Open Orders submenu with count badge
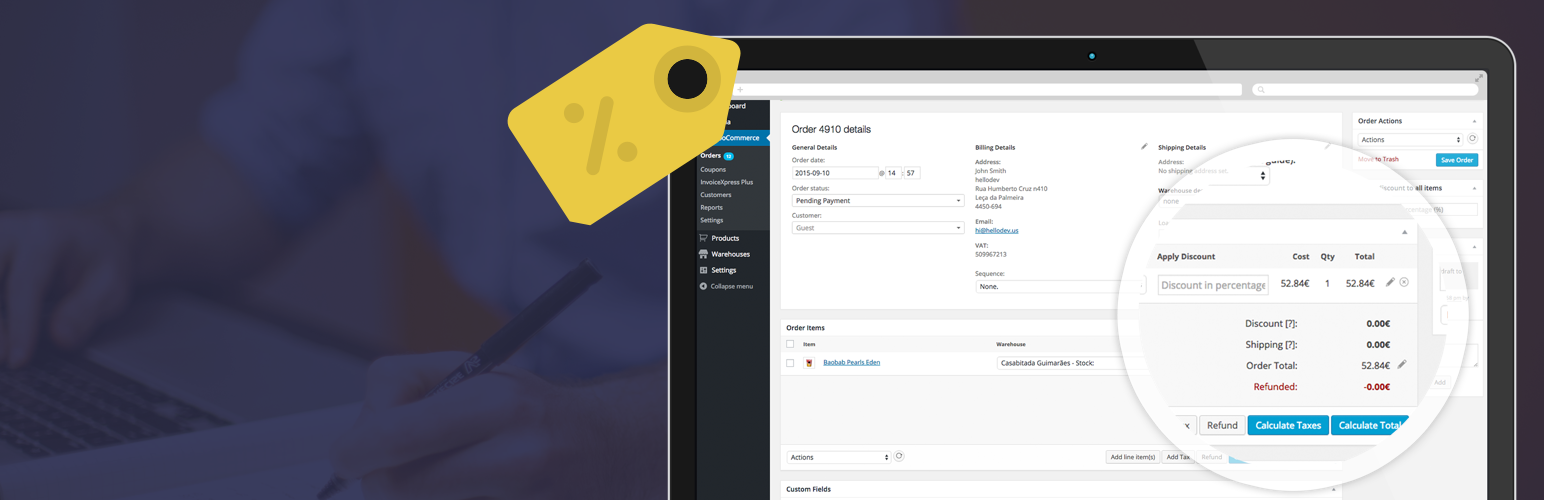1544x500 pixels. tap(717, 156)
